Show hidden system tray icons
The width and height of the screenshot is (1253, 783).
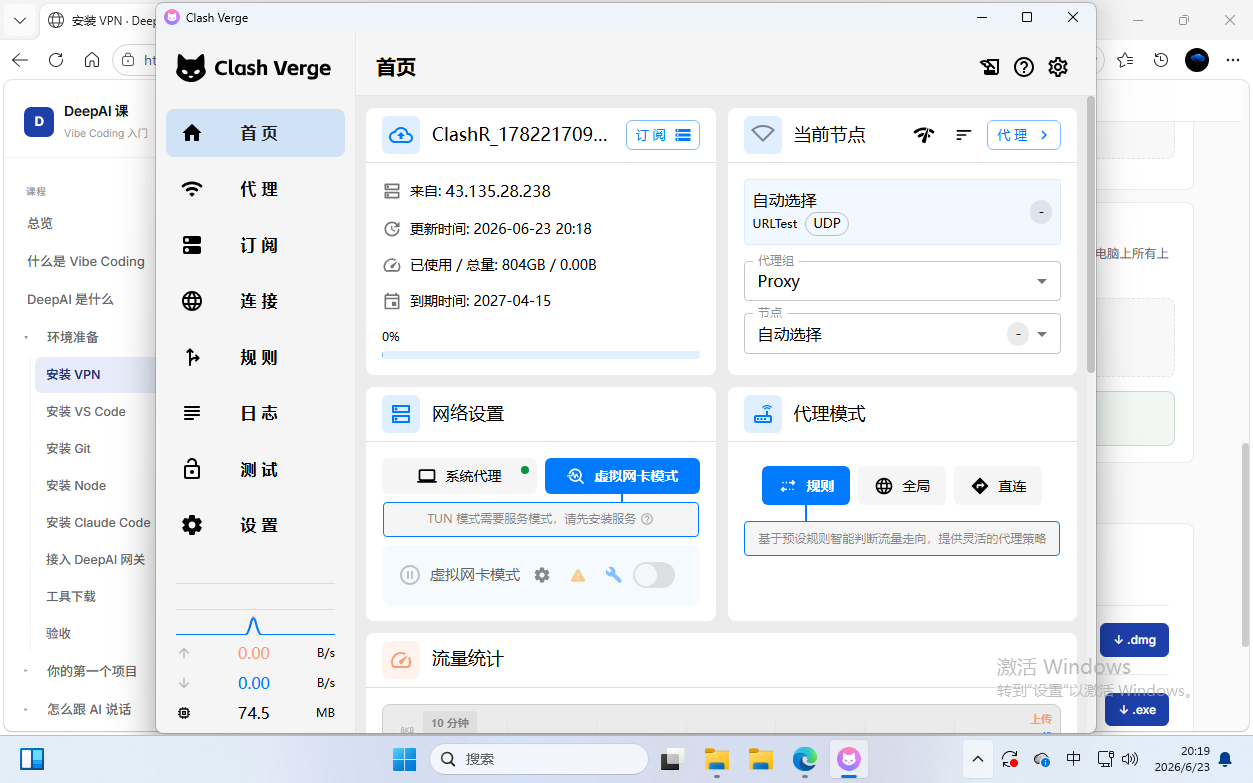tap(977, 759)
